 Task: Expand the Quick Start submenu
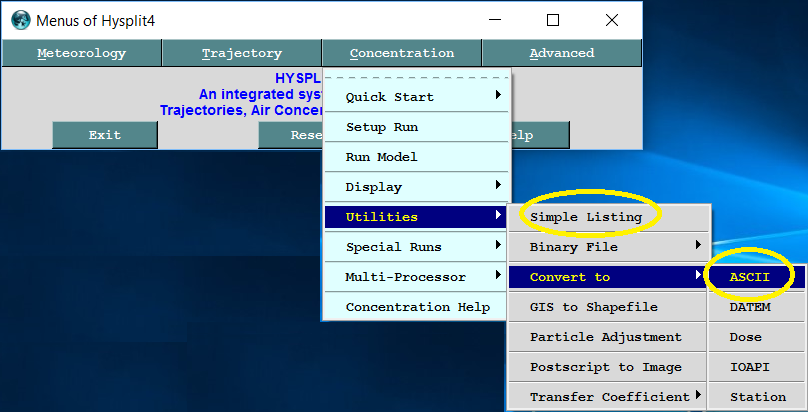point(416,97)
